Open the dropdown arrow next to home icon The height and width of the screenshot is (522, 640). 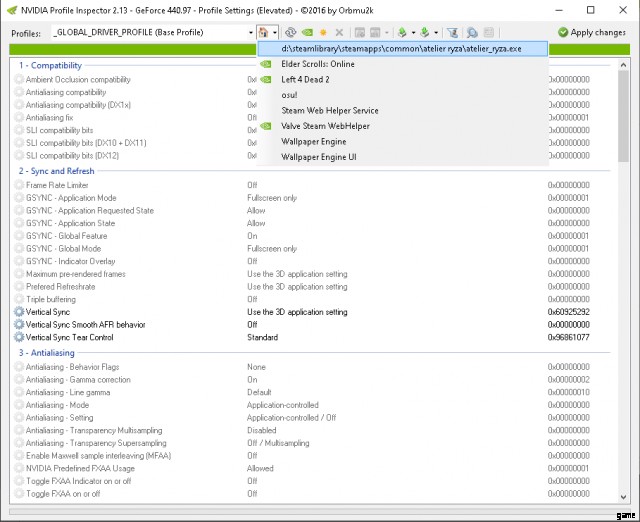[x=276, y=33]
